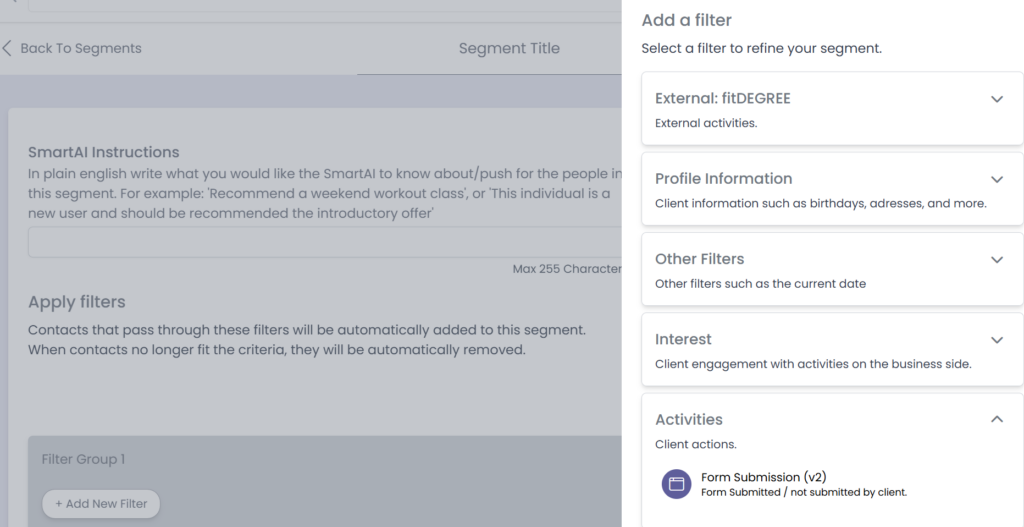Screen dimensions: 1024x527
Task: Expand the Interest section chevron
Action: click(x=996, y=340)
